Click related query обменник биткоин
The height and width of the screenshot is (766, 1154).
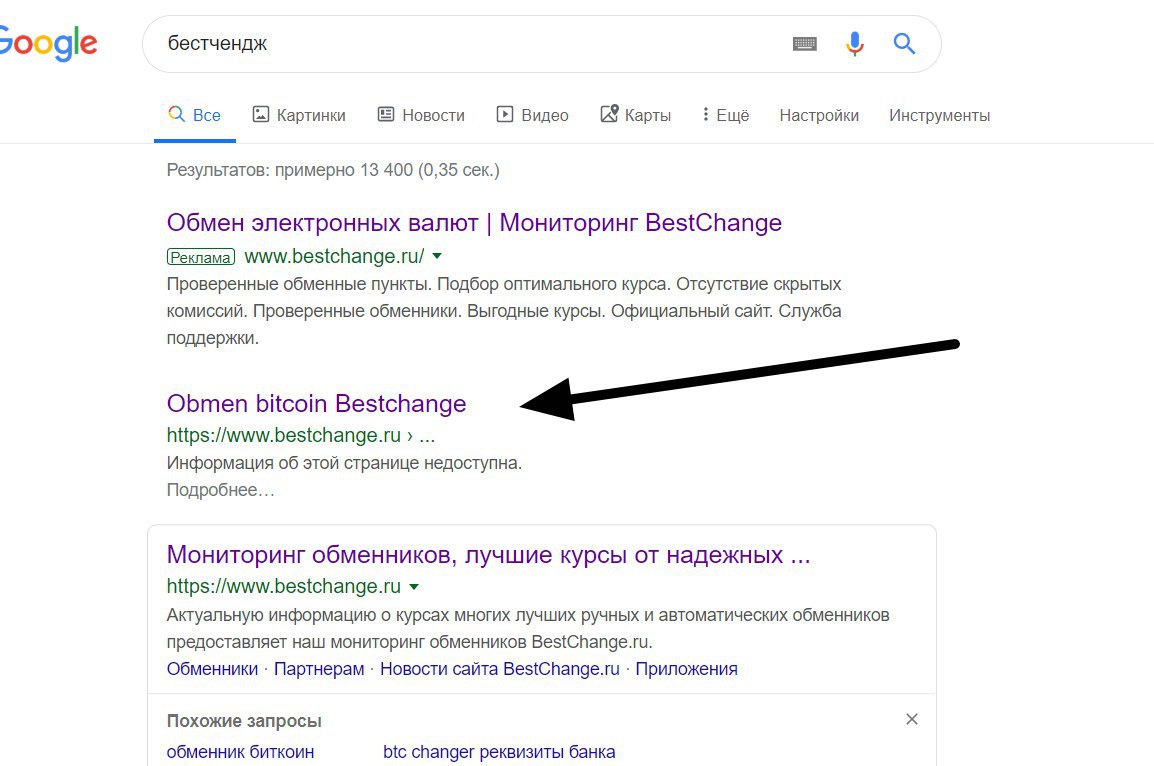tap(240, 752)
